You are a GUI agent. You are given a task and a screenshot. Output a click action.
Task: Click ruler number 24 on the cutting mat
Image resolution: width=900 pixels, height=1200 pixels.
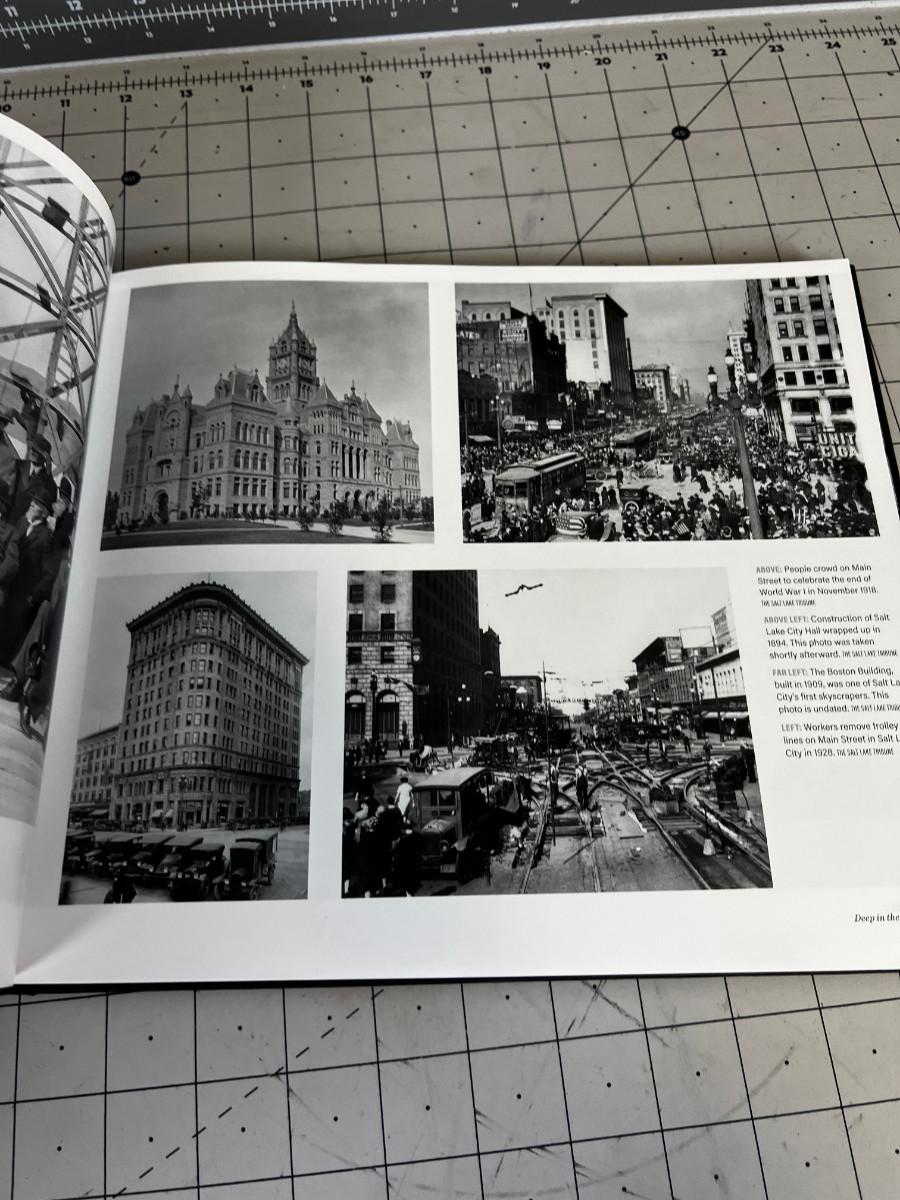tap(832, 45)
